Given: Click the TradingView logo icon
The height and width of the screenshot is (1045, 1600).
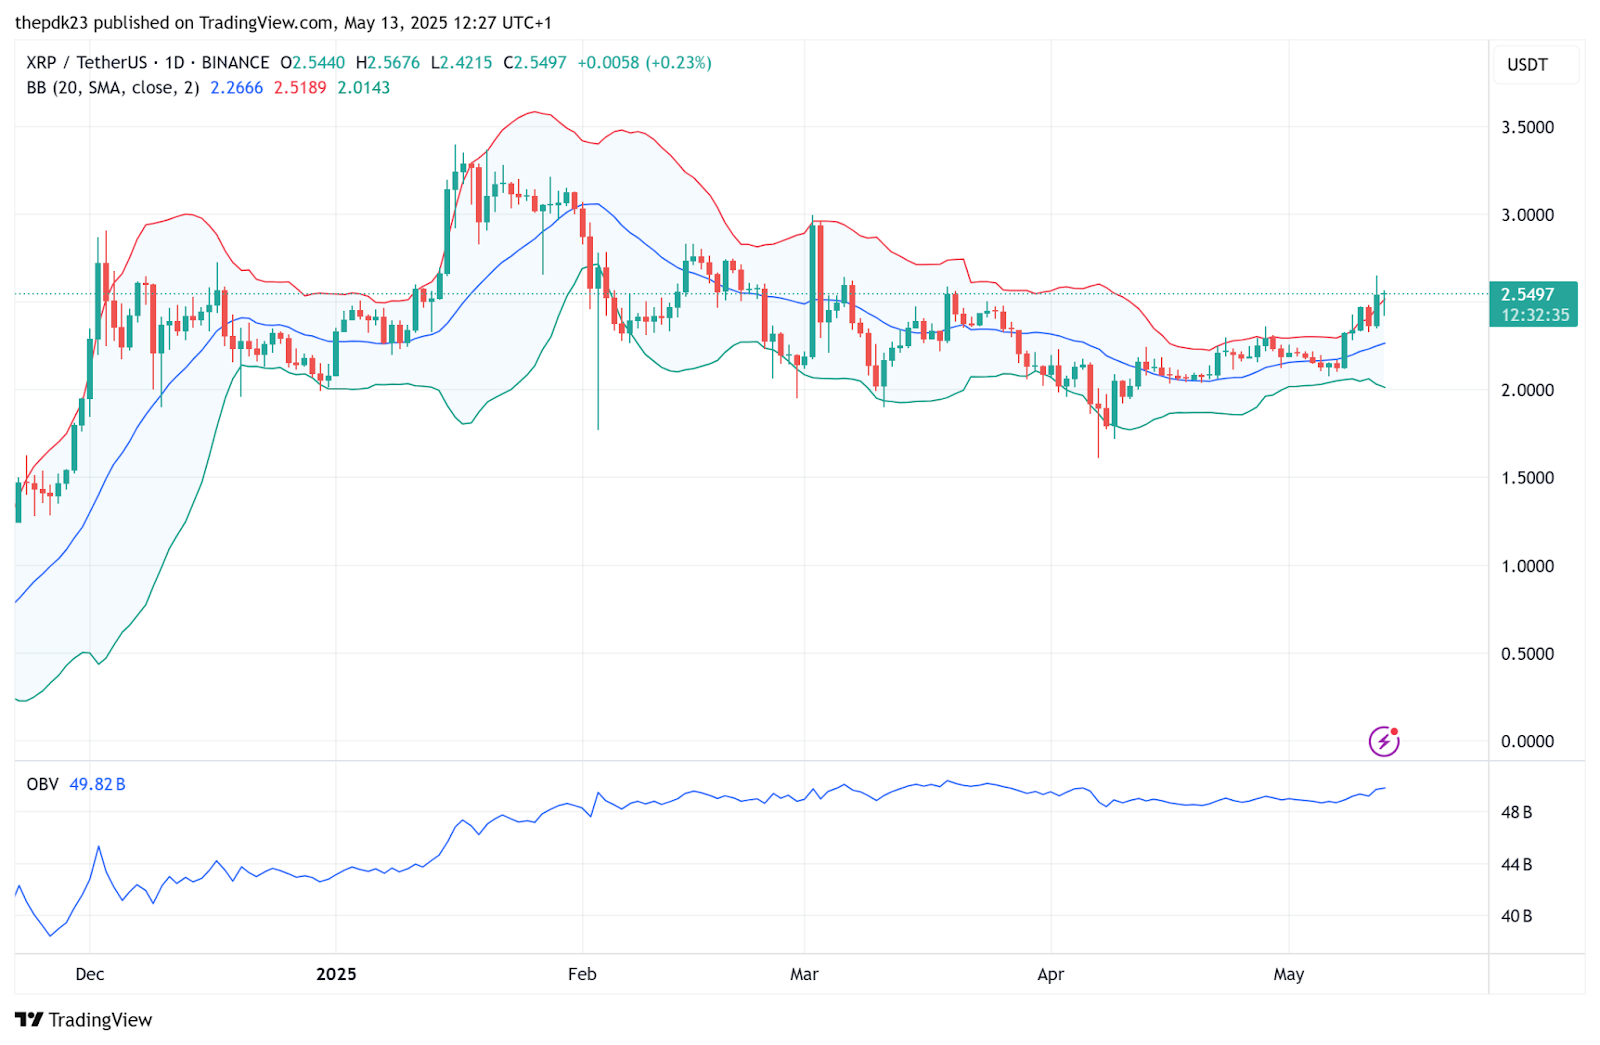Looking at the screenshot, I should (x=29, y=1019).
